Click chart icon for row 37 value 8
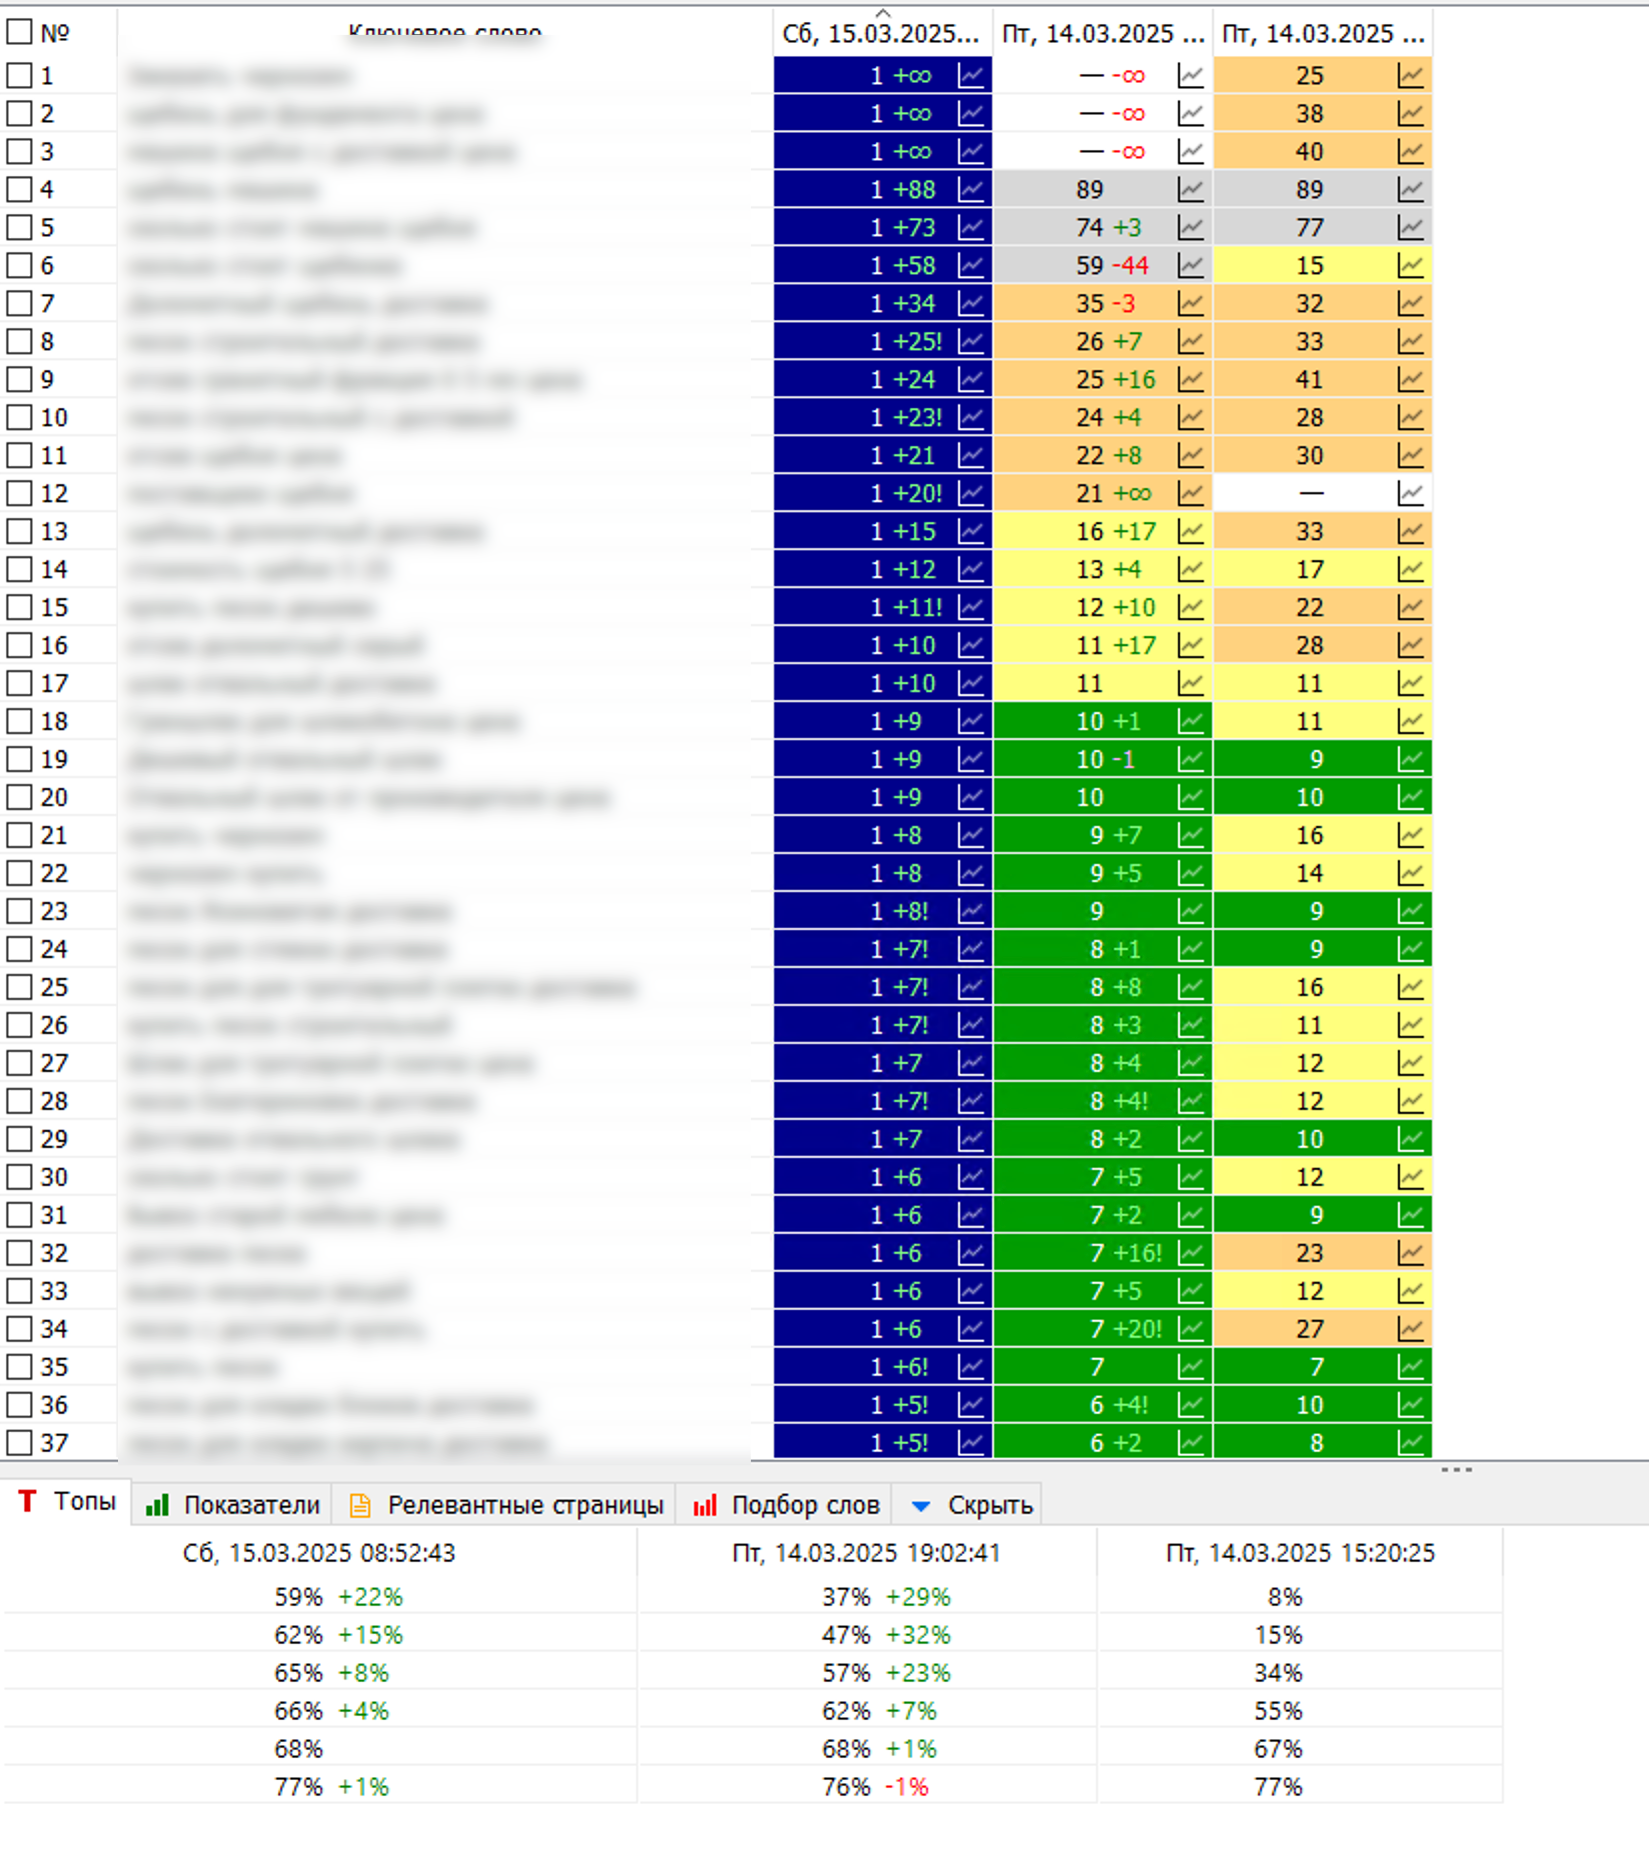Viewport: 1649px width, 1865px height. pyautogui.click(x=1410, y=1444)
